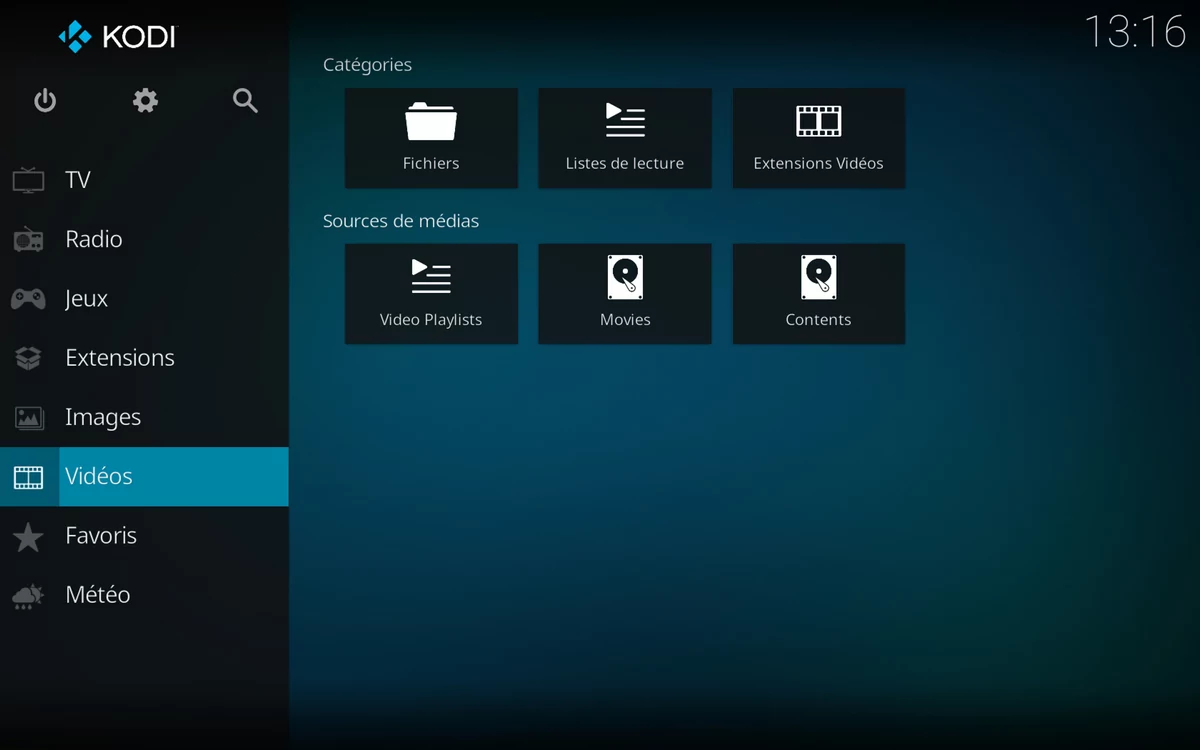1200x750 pixels.
Task: Open the Extensions Vidéos tile label
Action: (x=818, y=163)
